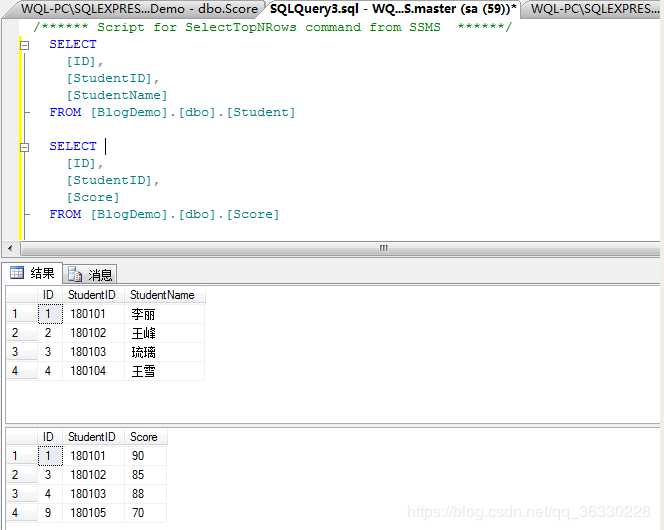This screenshot has width=664, height=530.
Task: Click the SelectTopNRows comment line
Action: pos(272,27)
